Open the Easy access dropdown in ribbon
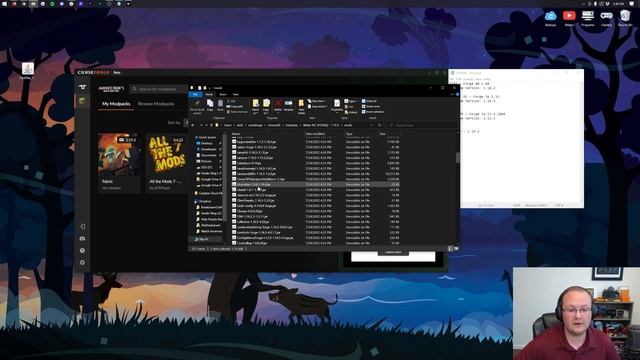 (318, 106)
